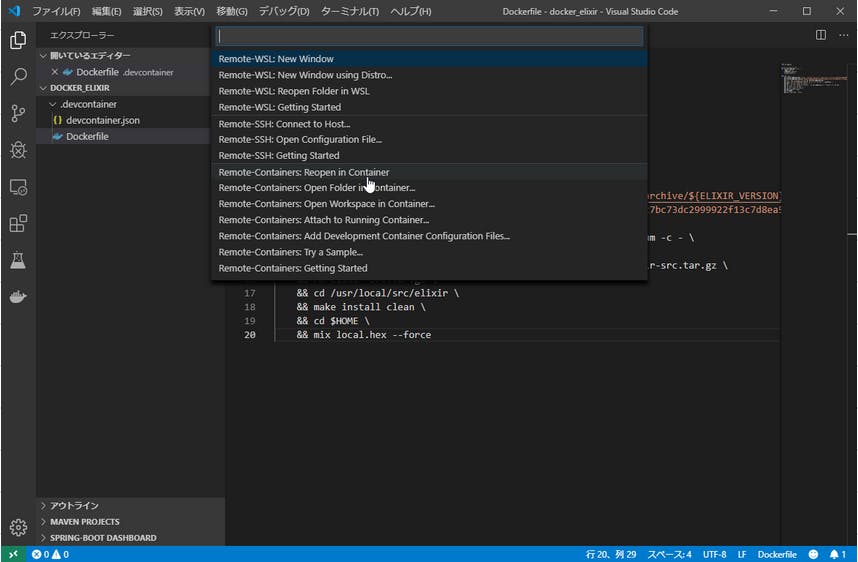Select Remote-Containers: Open Workspace in Container
Viewport: 858px width, 562px height.
pos(430,204)
